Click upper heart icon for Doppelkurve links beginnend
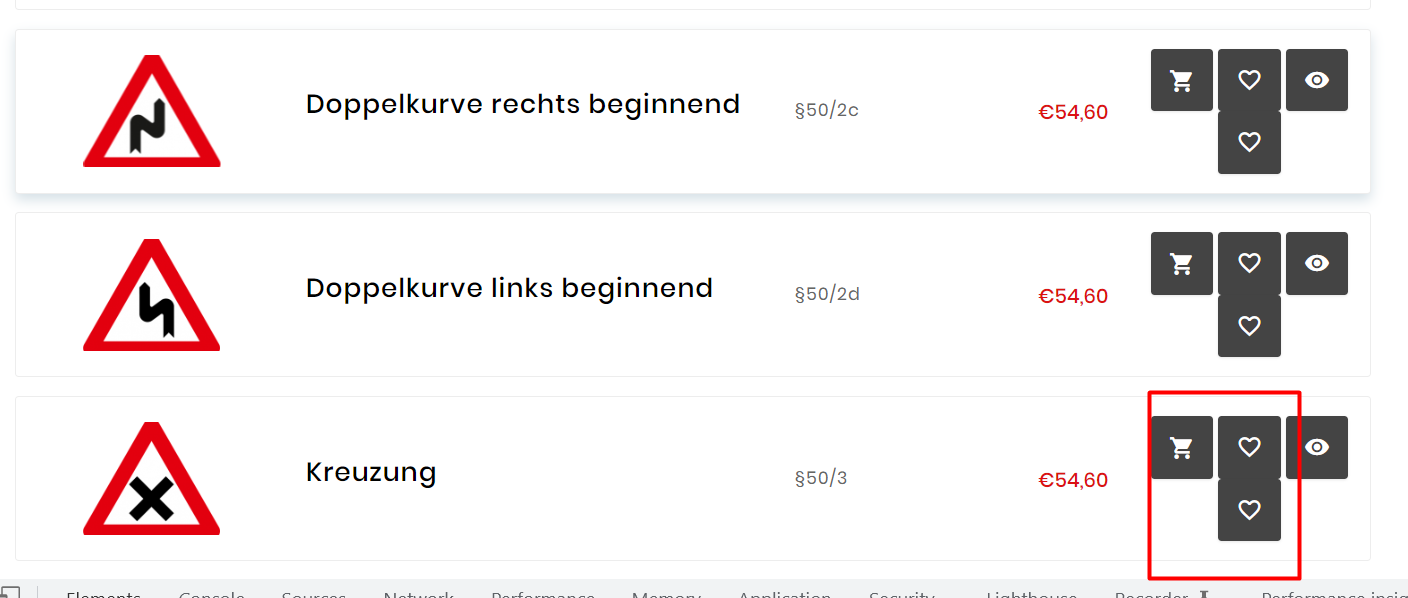This screenshot has width=1408, height=598. click(x=1249, y=263)
